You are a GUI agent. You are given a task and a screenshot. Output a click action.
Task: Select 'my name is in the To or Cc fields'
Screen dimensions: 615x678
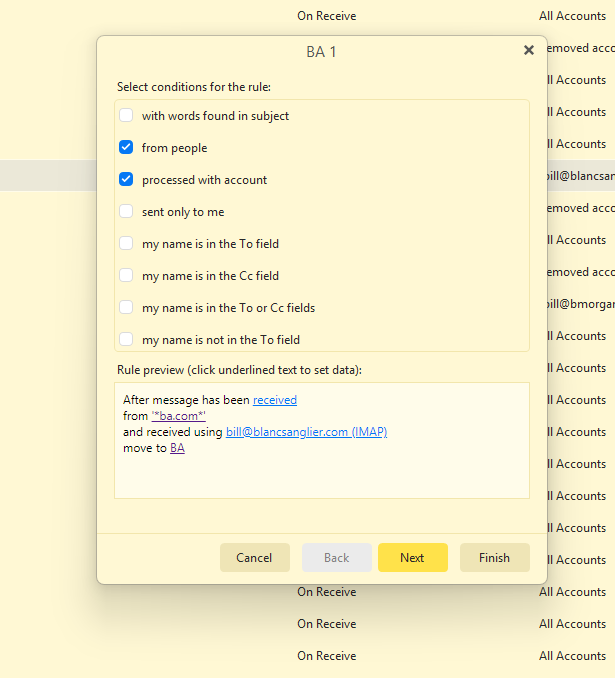click(x=126, y=307)
